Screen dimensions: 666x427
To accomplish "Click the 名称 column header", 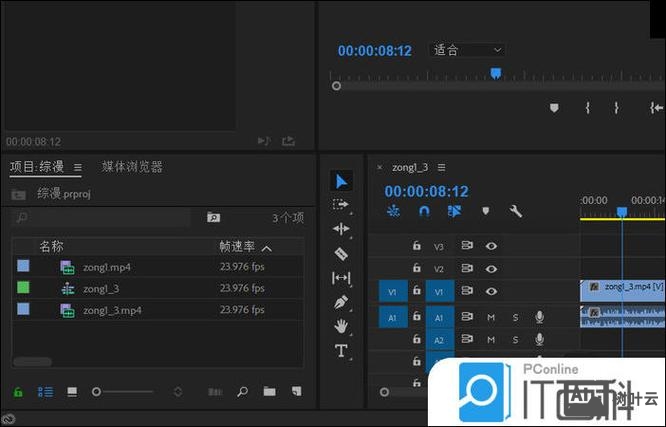I will (x=51, y=246).
